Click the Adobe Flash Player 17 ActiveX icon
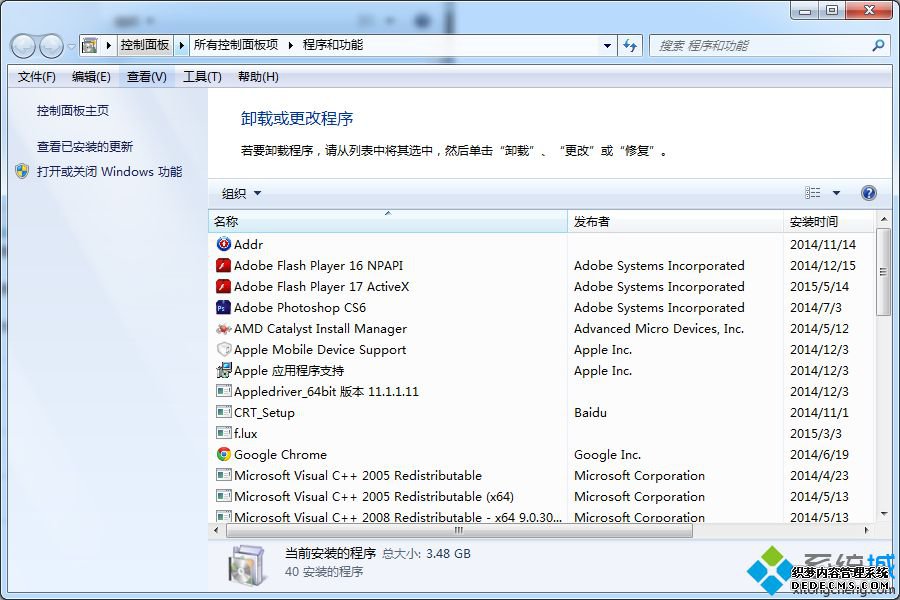 [x=223, y=286]
